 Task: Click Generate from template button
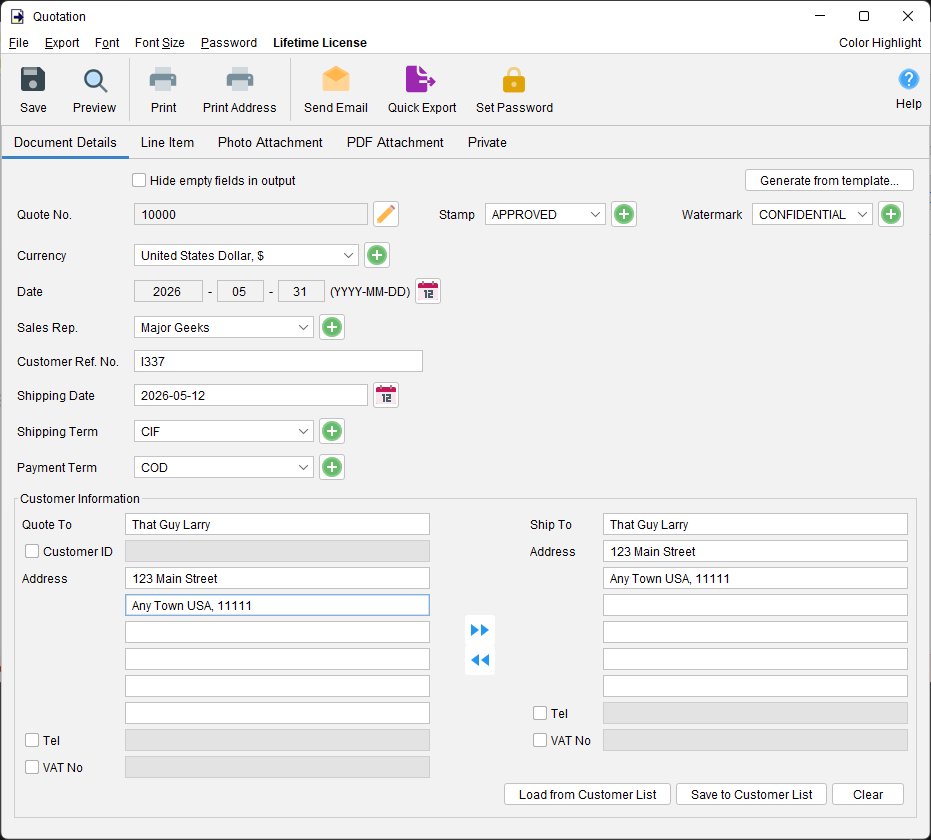coord(829,180)
